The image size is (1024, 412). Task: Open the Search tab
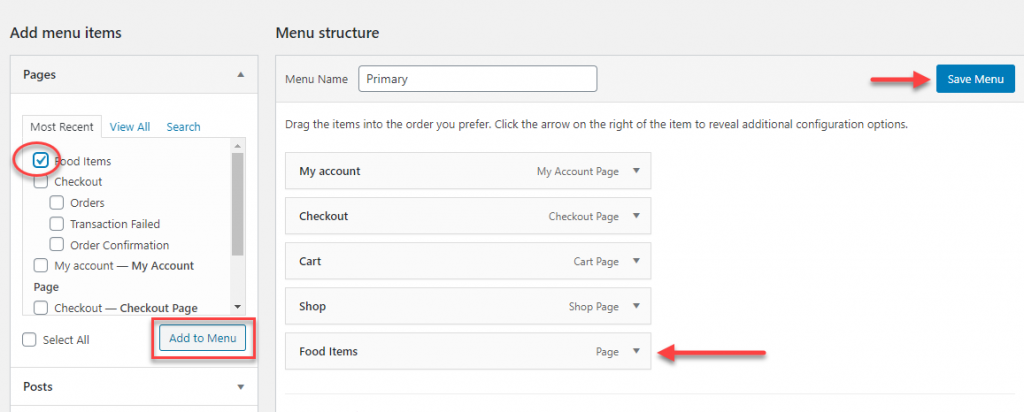pyautogui.click(x=184, y=127)
